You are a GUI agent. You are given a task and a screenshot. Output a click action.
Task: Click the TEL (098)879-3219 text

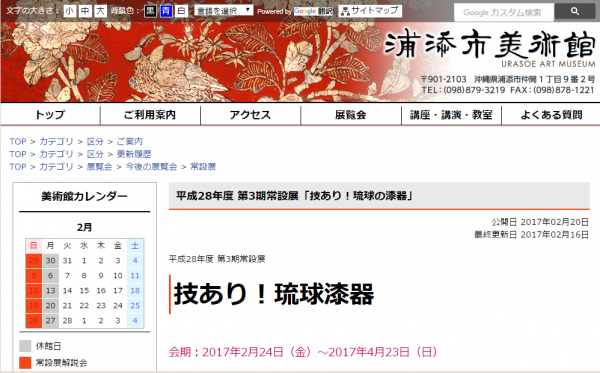tap(463, 90)
